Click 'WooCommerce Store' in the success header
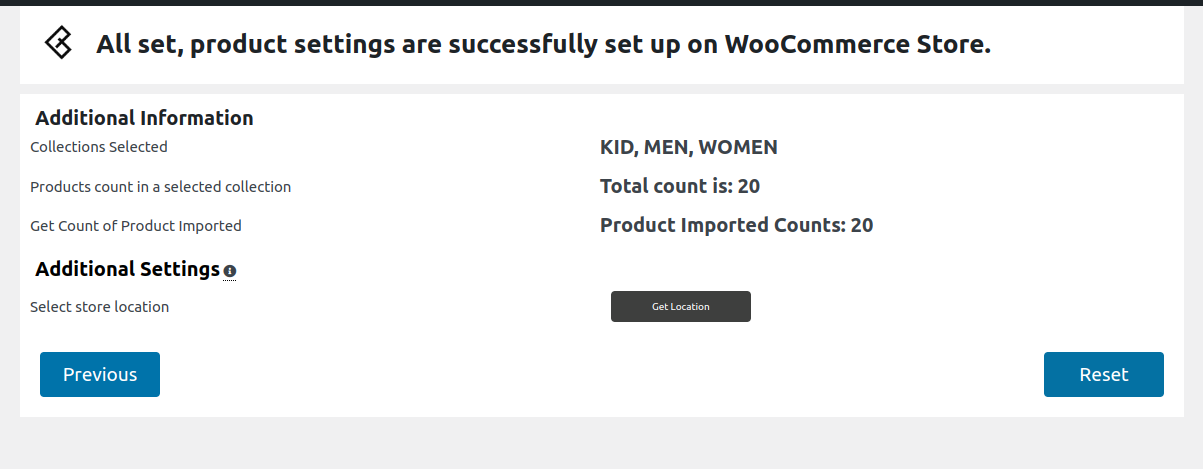The image size is (1203, 469). tap(857, 44)
